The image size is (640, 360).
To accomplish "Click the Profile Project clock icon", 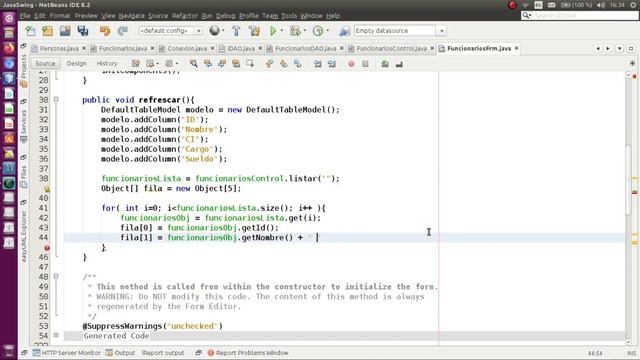I will pos(318,31).
